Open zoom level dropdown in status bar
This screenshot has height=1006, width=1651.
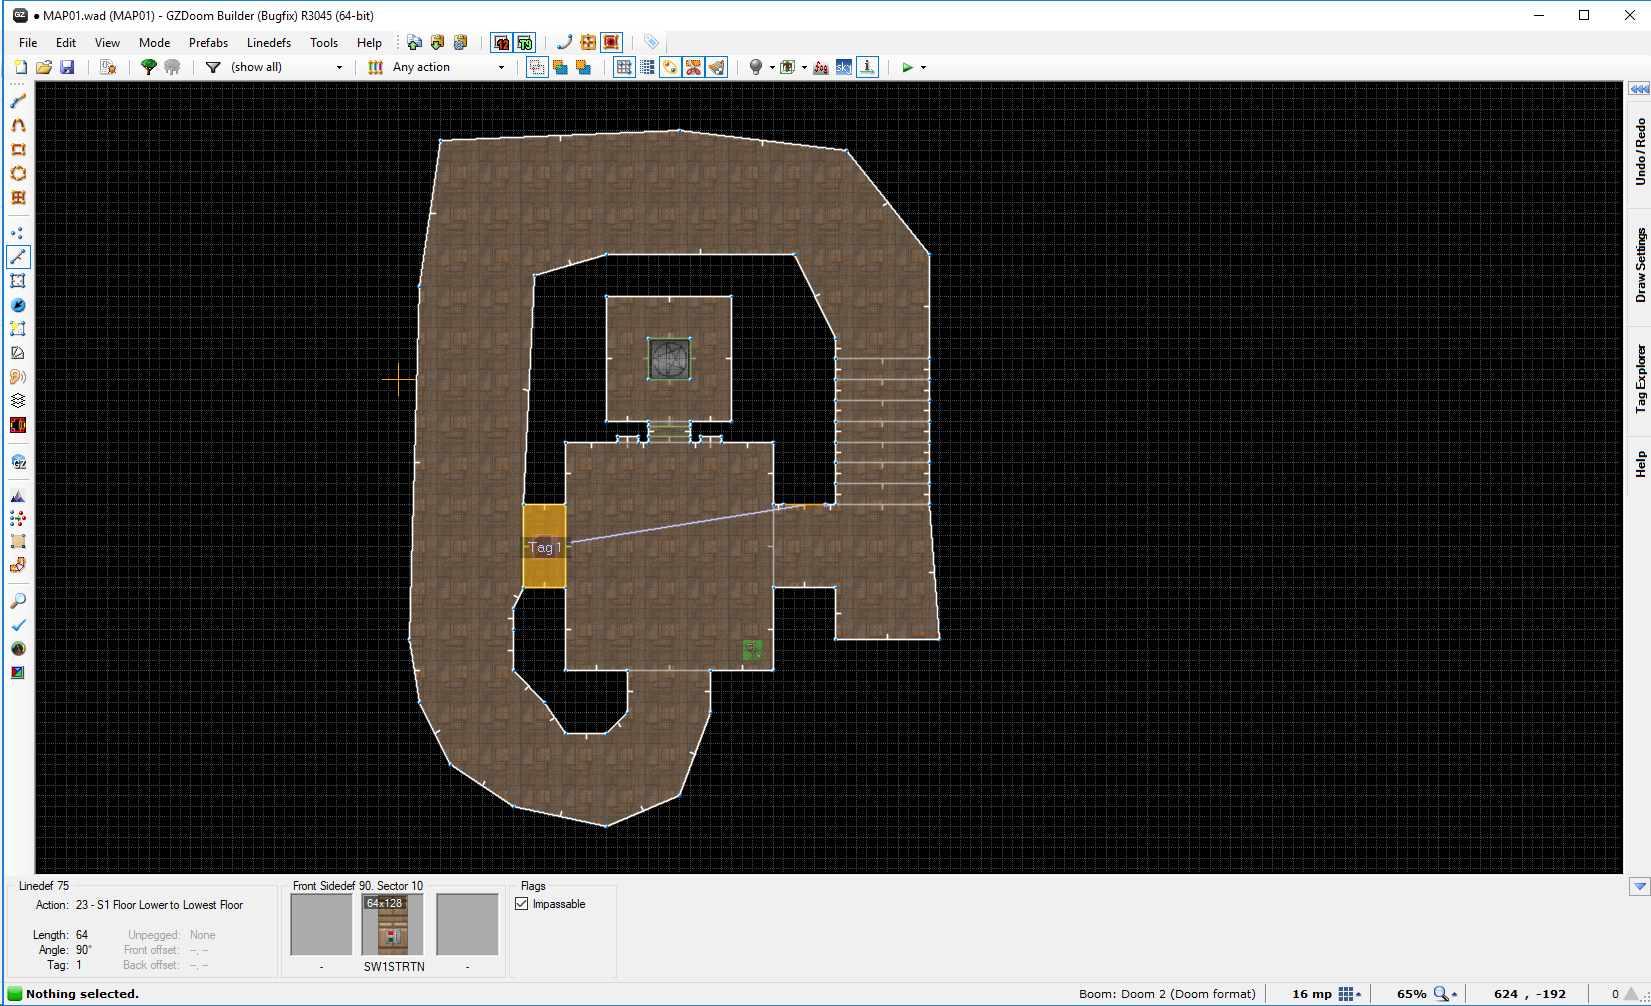click(x=1446, y=994)
